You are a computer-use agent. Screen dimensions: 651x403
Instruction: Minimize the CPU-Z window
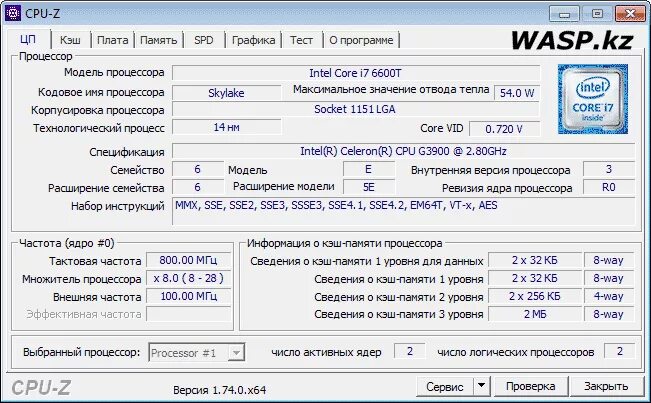(564, 14)
